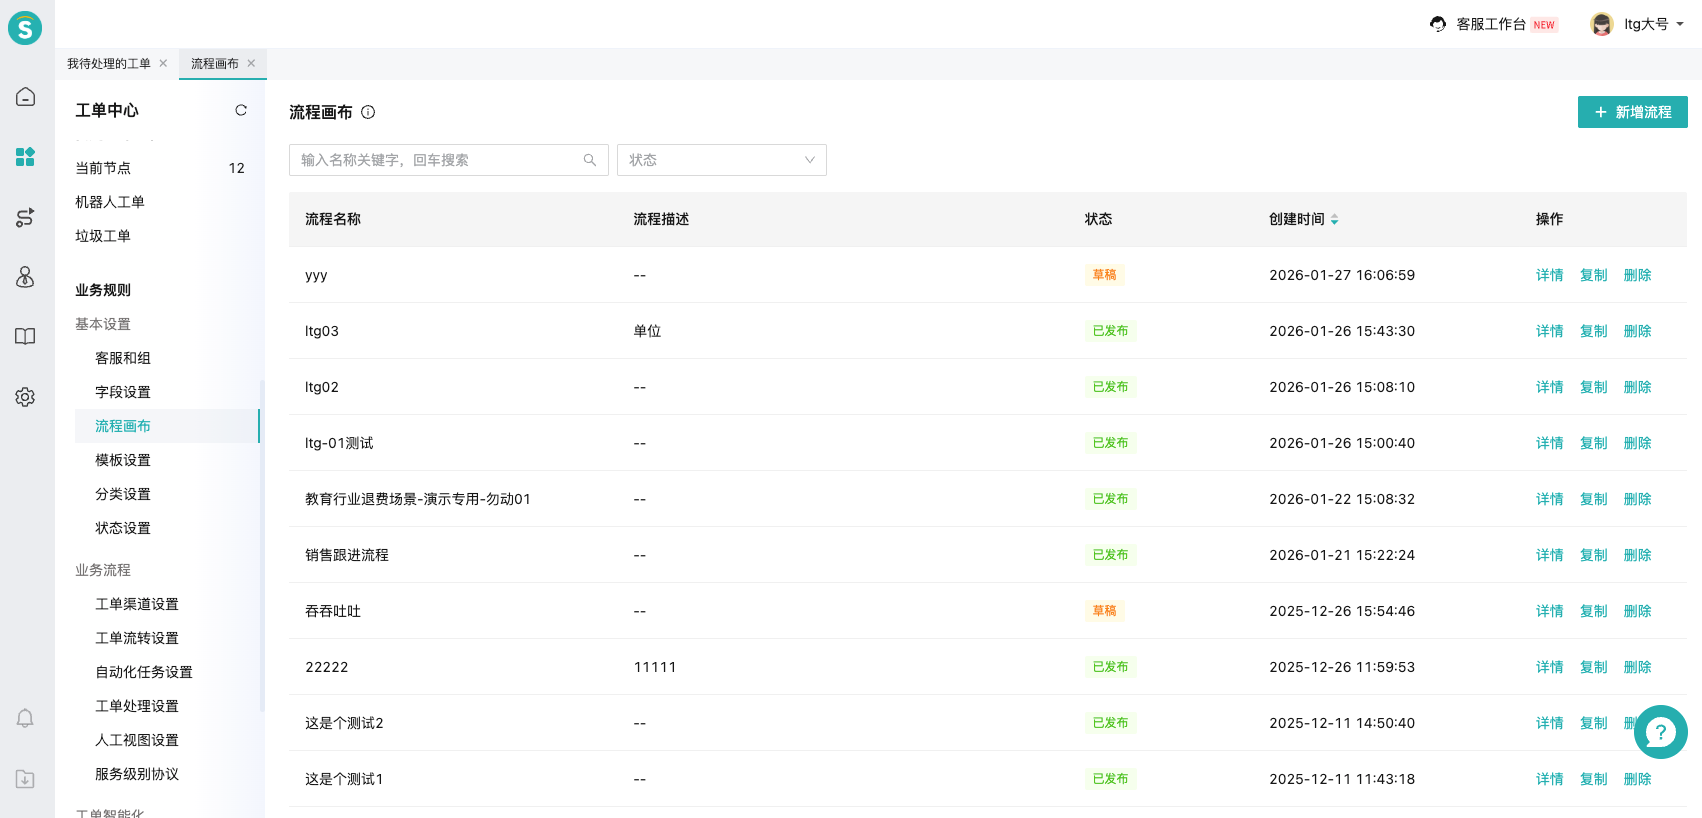The height and width of the screenshot is (818, 1702).
Task: Click the workflow route icon in sidebar
Action: 26,217
